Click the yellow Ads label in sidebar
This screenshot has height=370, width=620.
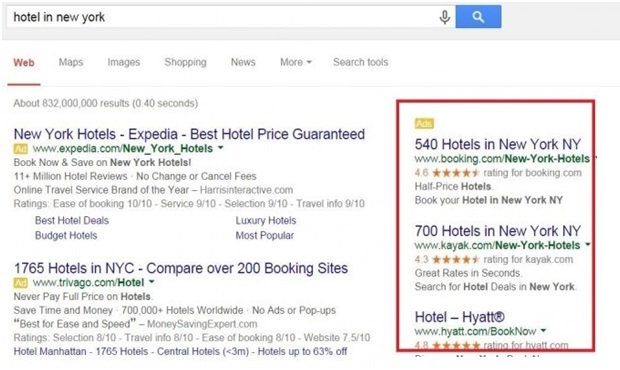pos(424,123)
